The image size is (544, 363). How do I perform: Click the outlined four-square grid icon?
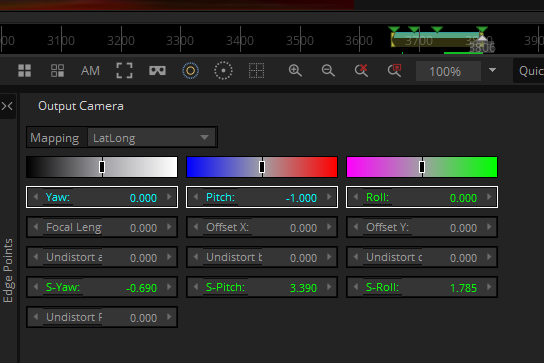click(57, 71)
